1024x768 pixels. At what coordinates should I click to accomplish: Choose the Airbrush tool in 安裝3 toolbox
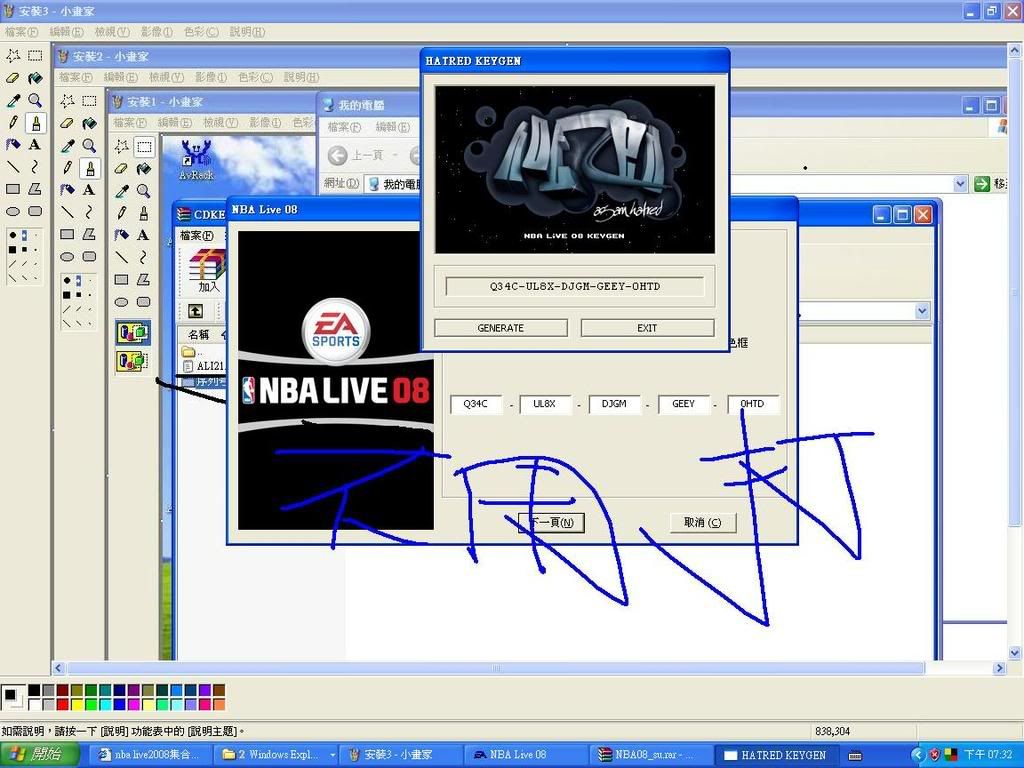[13, 144]
